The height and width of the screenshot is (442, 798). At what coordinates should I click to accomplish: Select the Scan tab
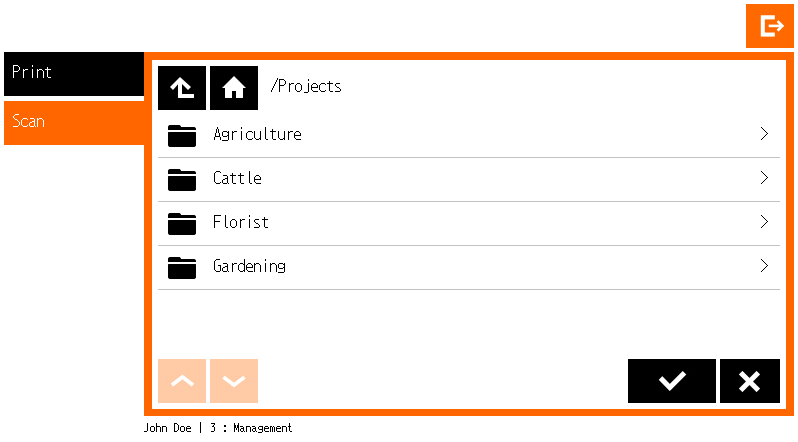(x=74, y=122)
